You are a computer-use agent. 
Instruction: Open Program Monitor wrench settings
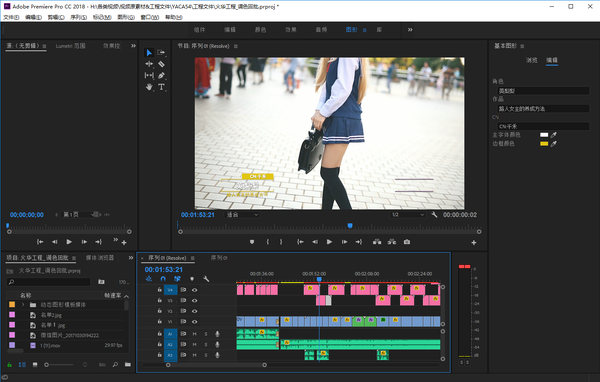434,215
